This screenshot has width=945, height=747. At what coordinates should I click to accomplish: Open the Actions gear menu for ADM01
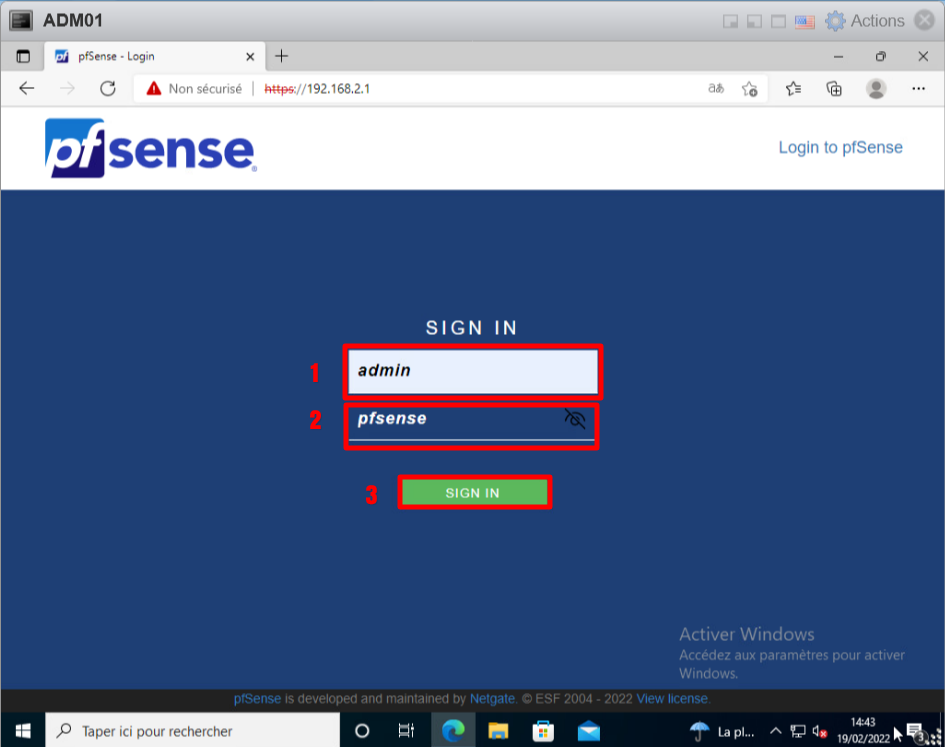pos(865,21)
